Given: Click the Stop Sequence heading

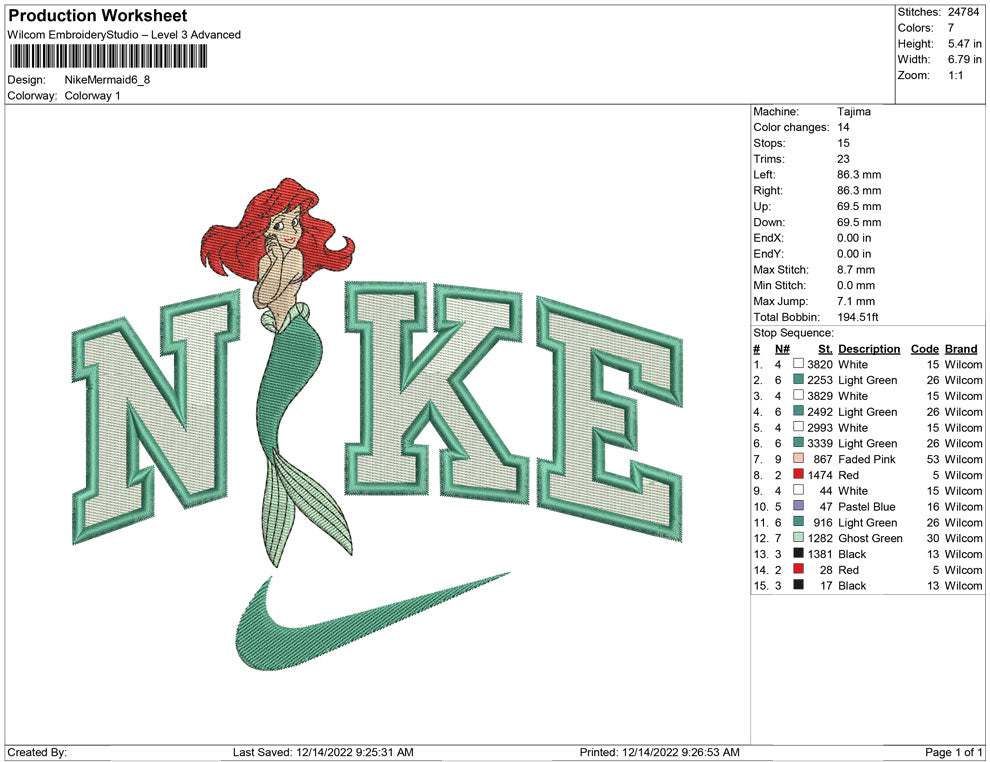Looking at the screenshot, I should 793,333.
